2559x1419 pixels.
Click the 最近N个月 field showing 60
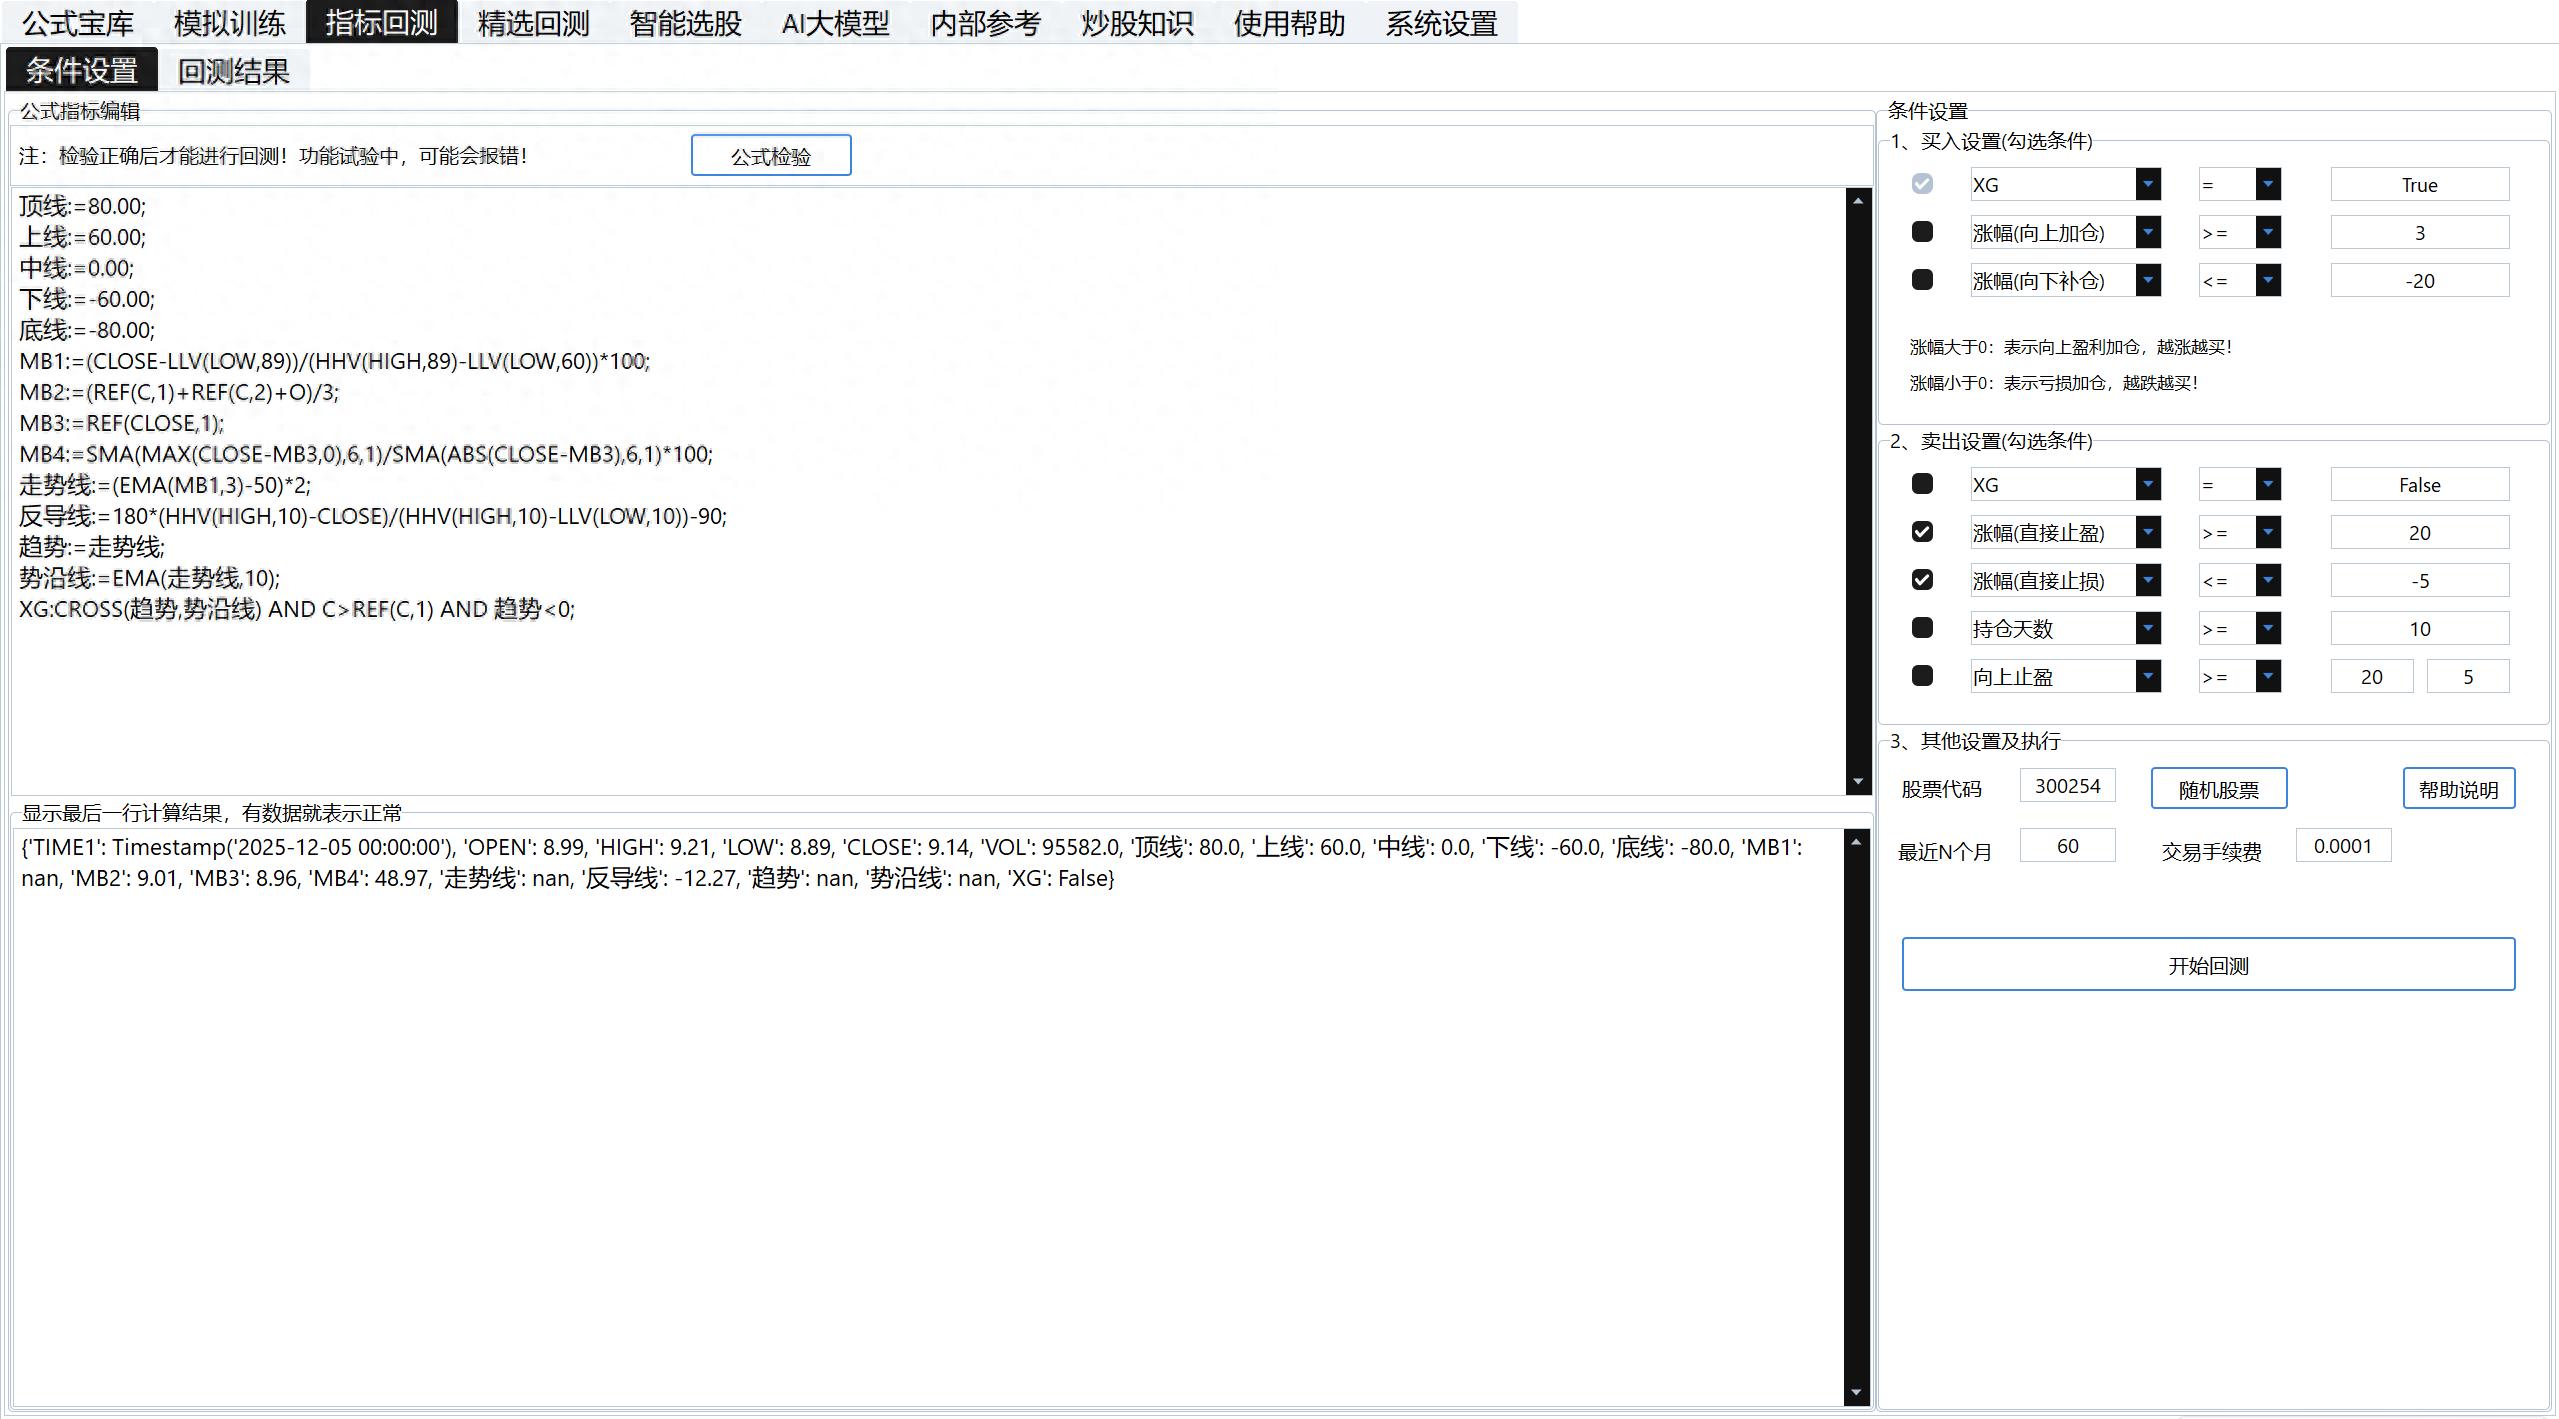tap(2068, 845)
